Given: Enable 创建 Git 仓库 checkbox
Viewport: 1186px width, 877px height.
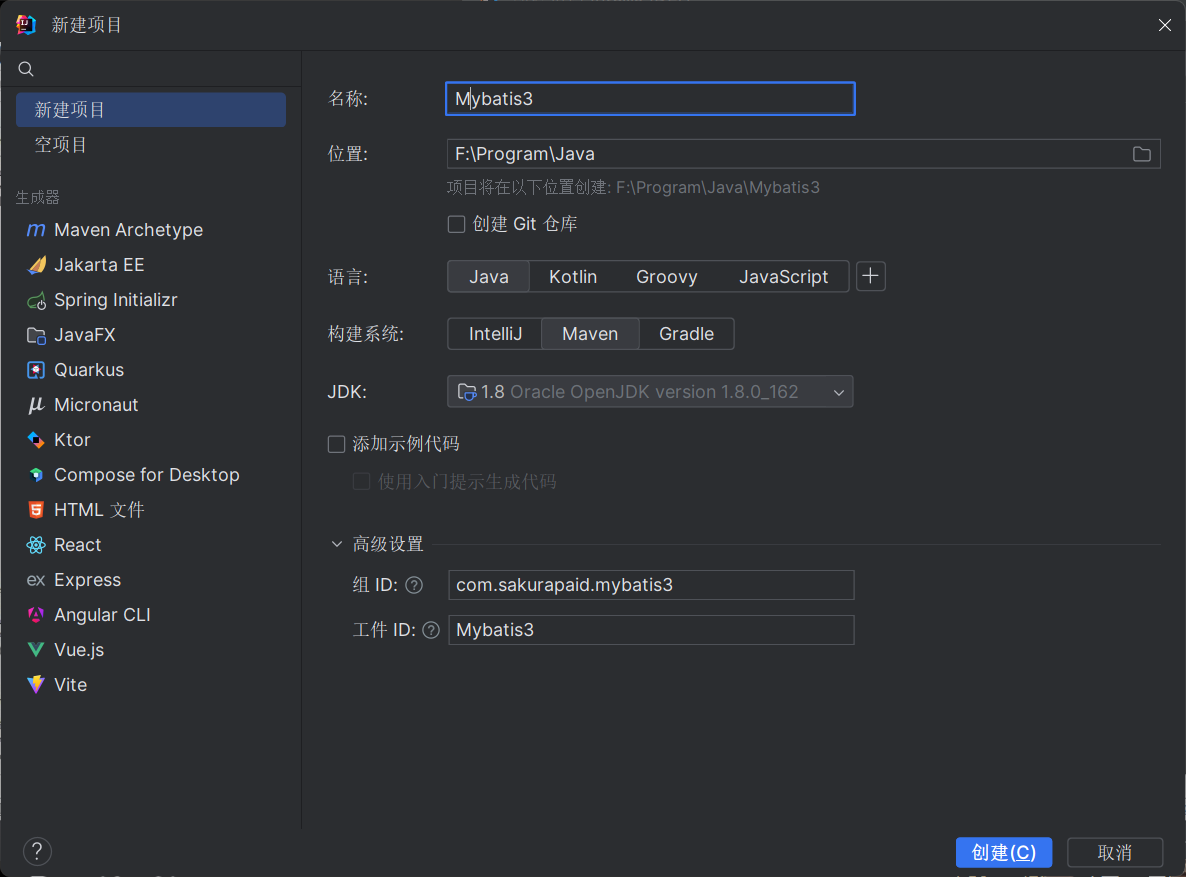Looking at the screenshot, I should (x=456, y=224).
